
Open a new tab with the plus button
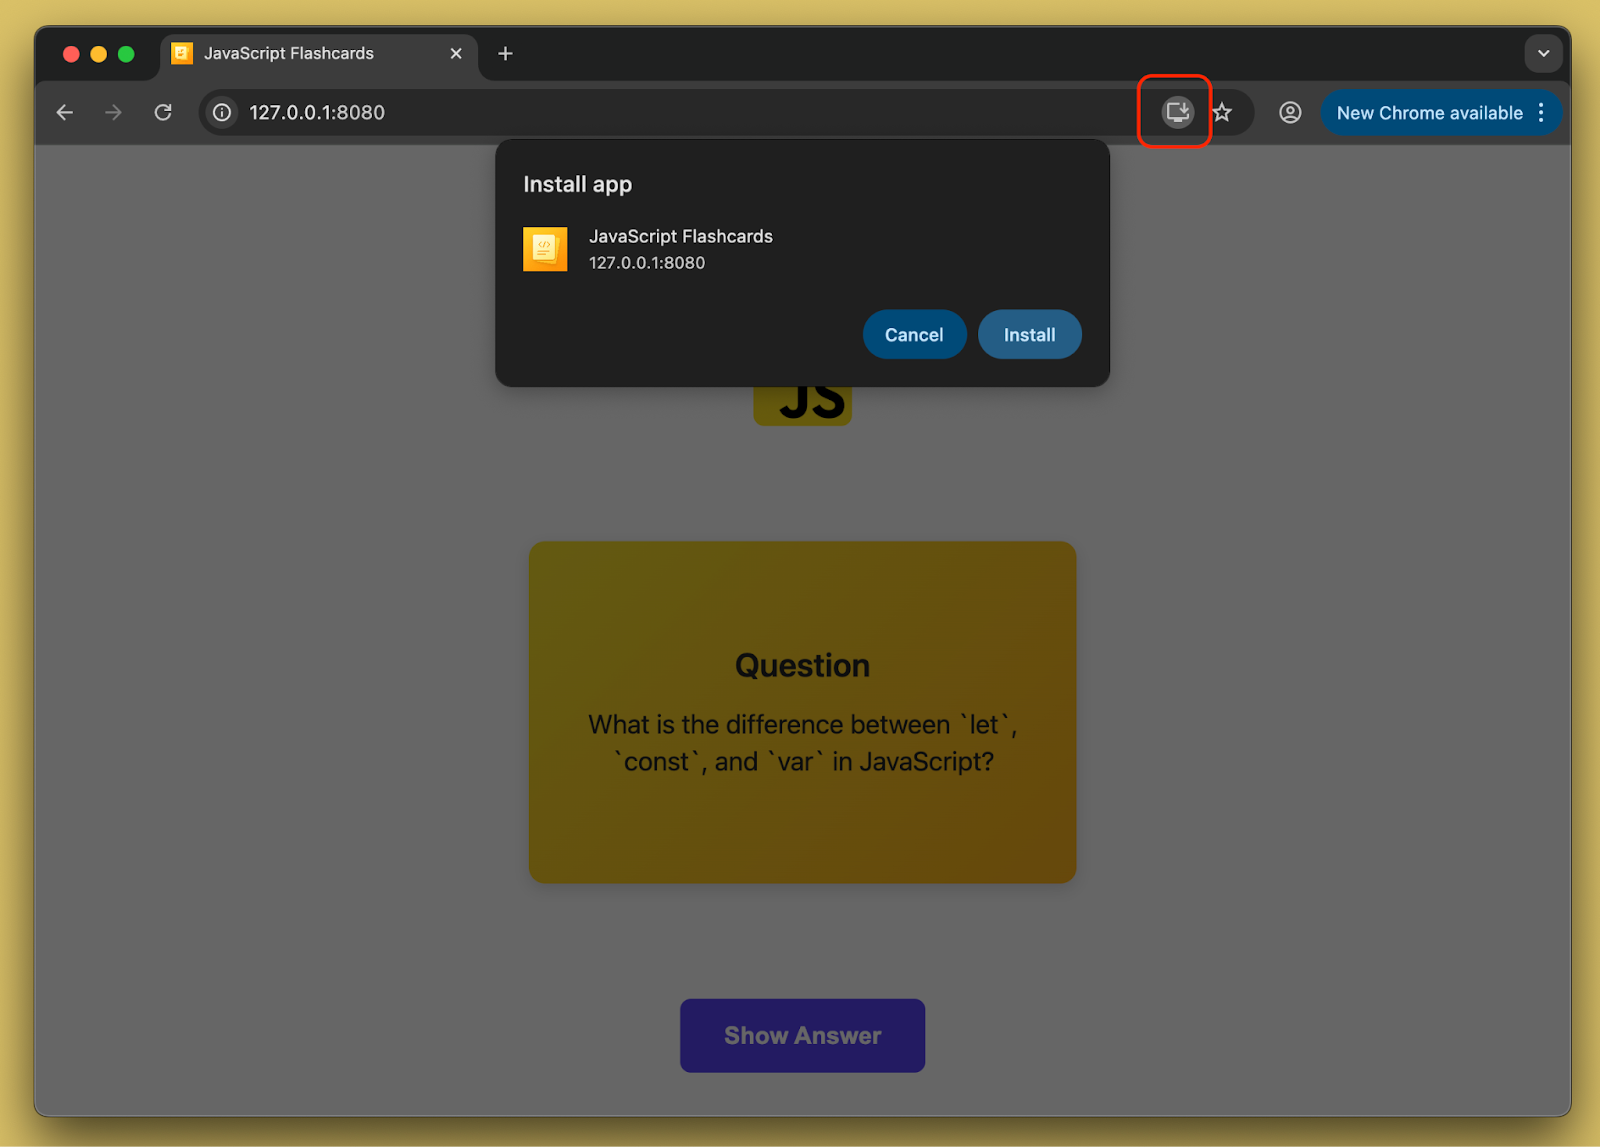[505, 53]
